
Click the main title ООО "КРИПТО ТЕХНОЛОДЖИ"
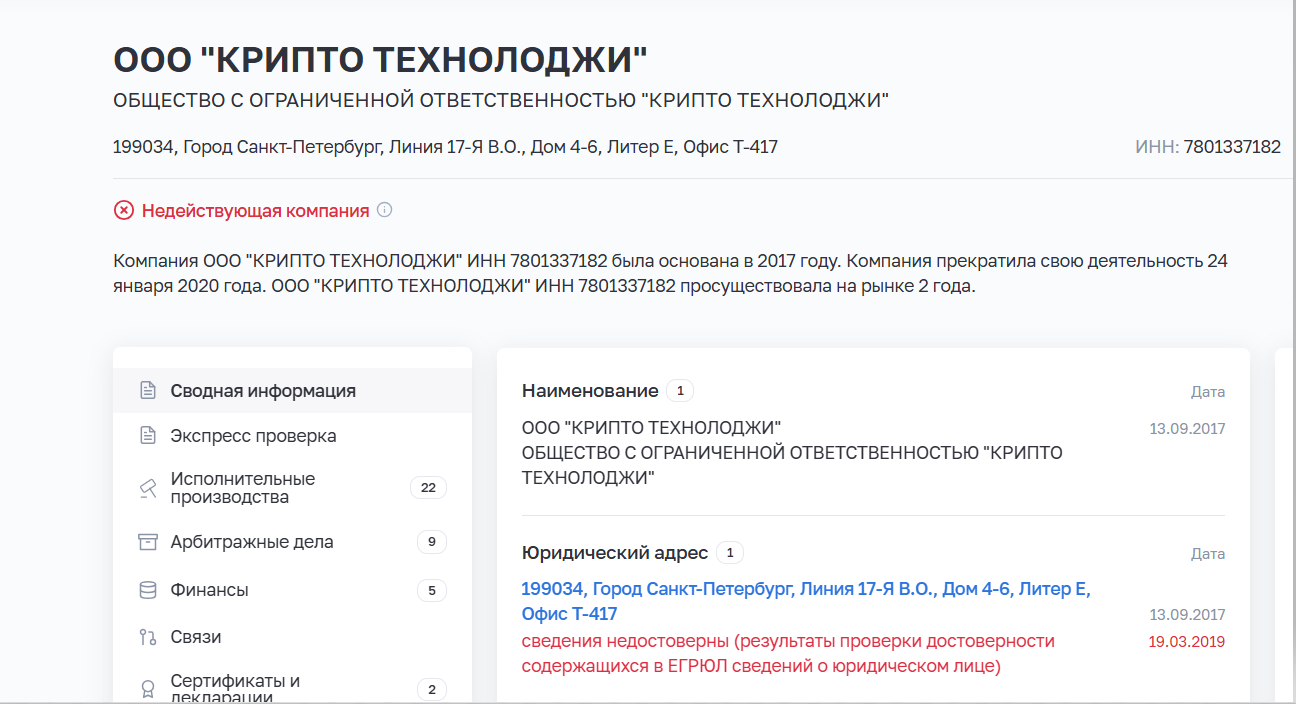click(381, 60)
